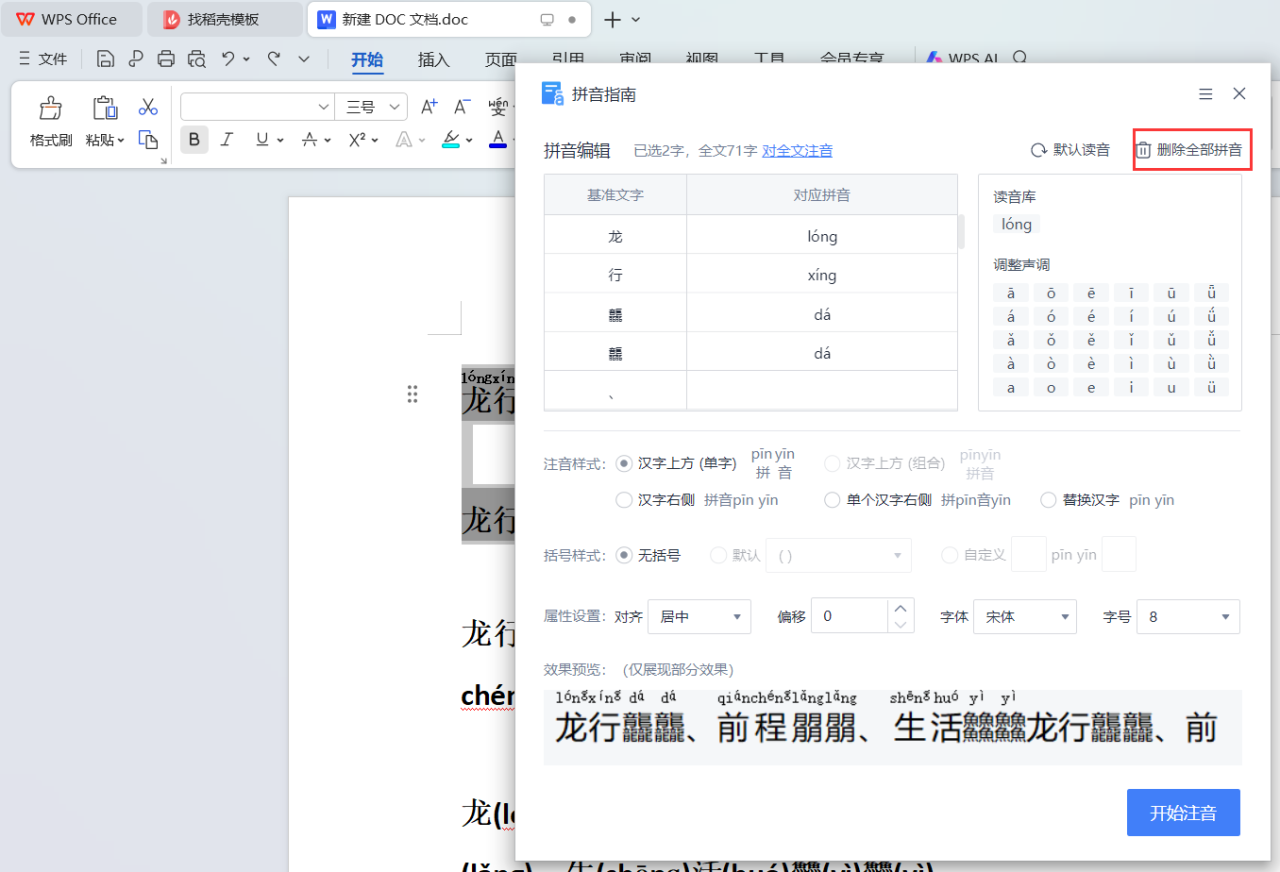Click the text effects outlined A icon
The width and height of the screenshot is (1280, 872).
point(404,139)
